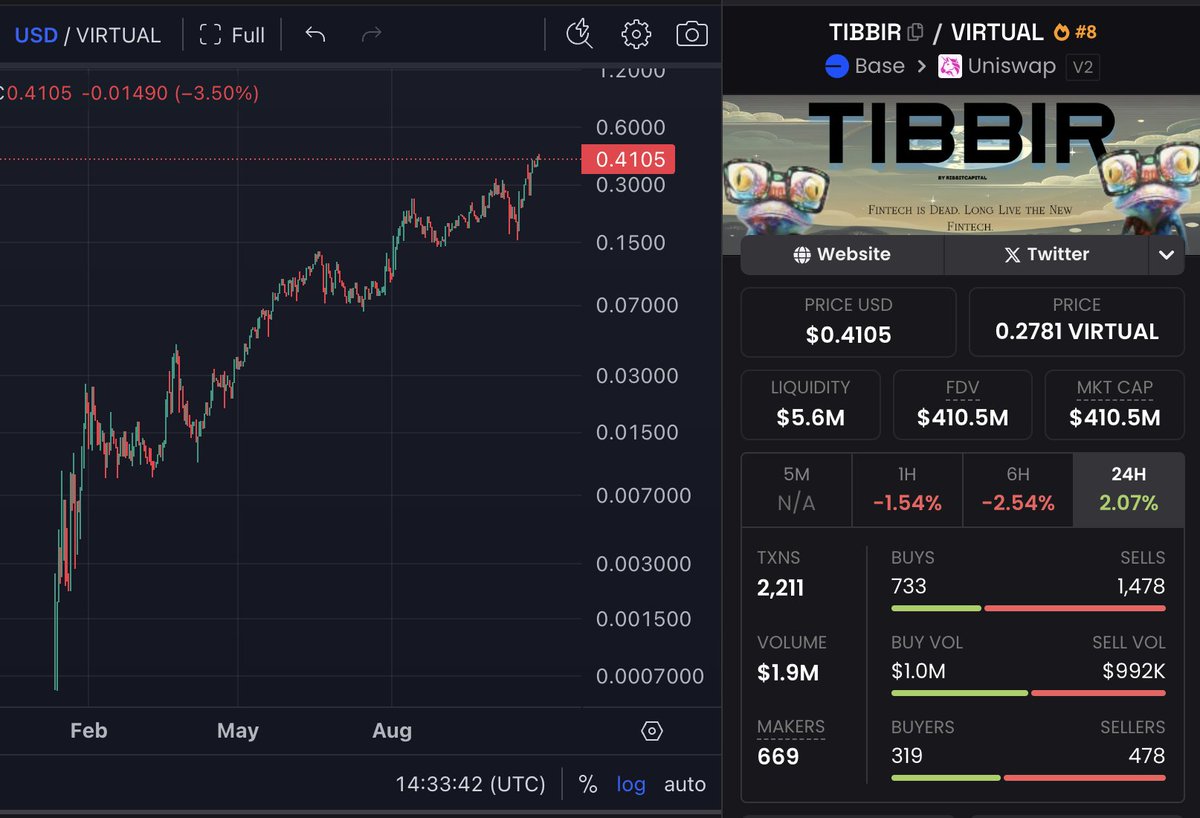Image resolution: width=1200 pixels, height=818 pixels.
Task: Click the red 0.4105 price label
Action: pos(629,159)
